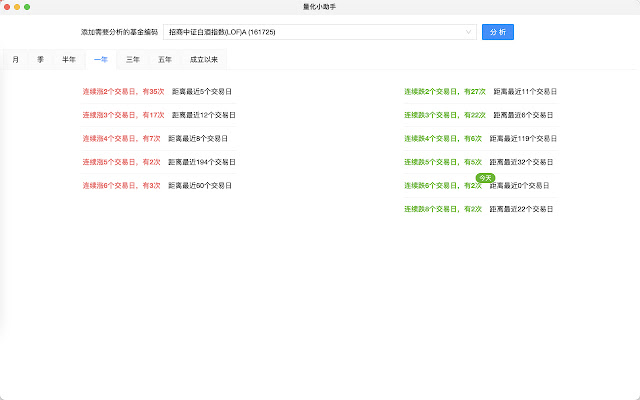Click green text 连续跌5个交易日，有5次
Viewport: 640px width, 400px height.
tap(443, 162)
